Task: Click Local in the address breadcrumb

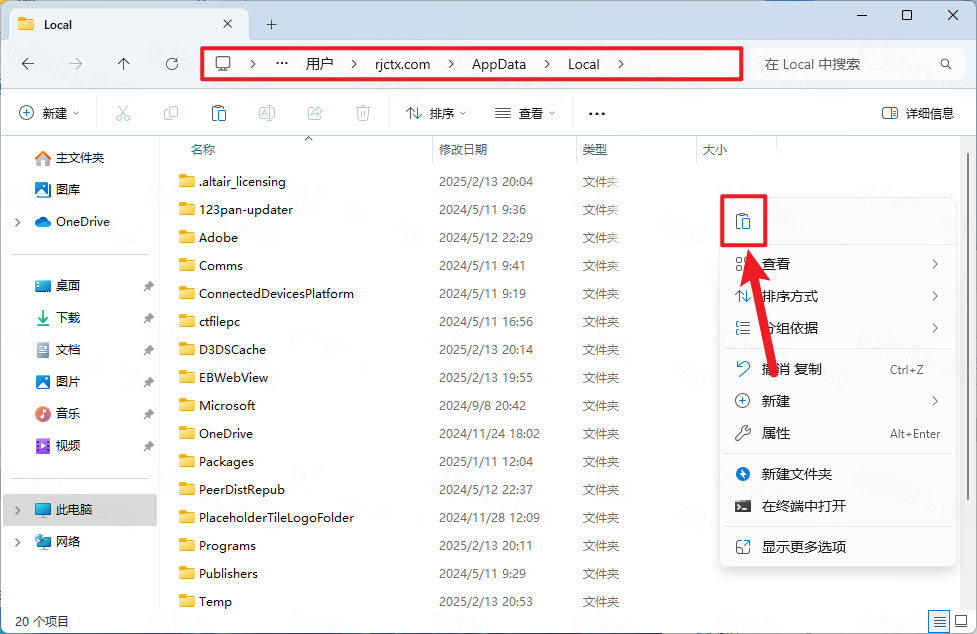Action: pyautogui.click(x=583, y=64)
